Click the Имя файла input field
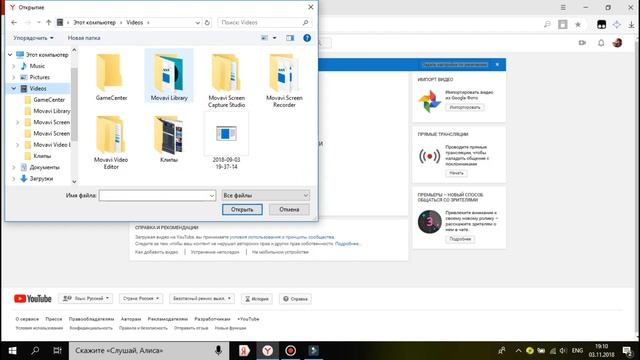640x360 pixels. point(157,196)
